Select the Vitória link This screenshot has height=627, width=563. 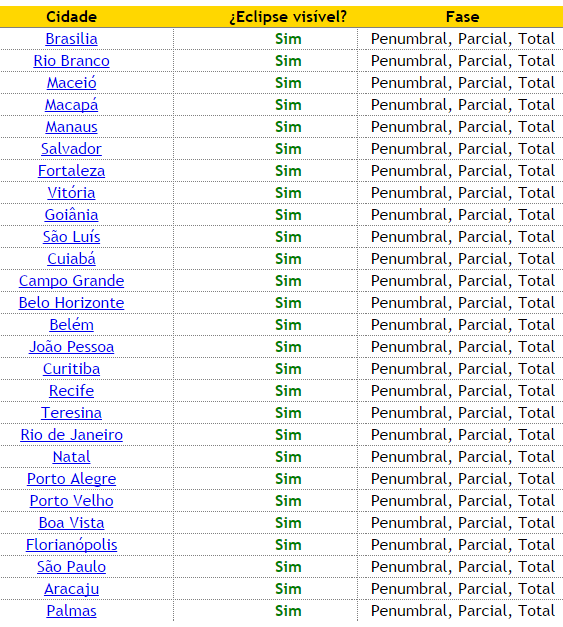pos(71,193)
